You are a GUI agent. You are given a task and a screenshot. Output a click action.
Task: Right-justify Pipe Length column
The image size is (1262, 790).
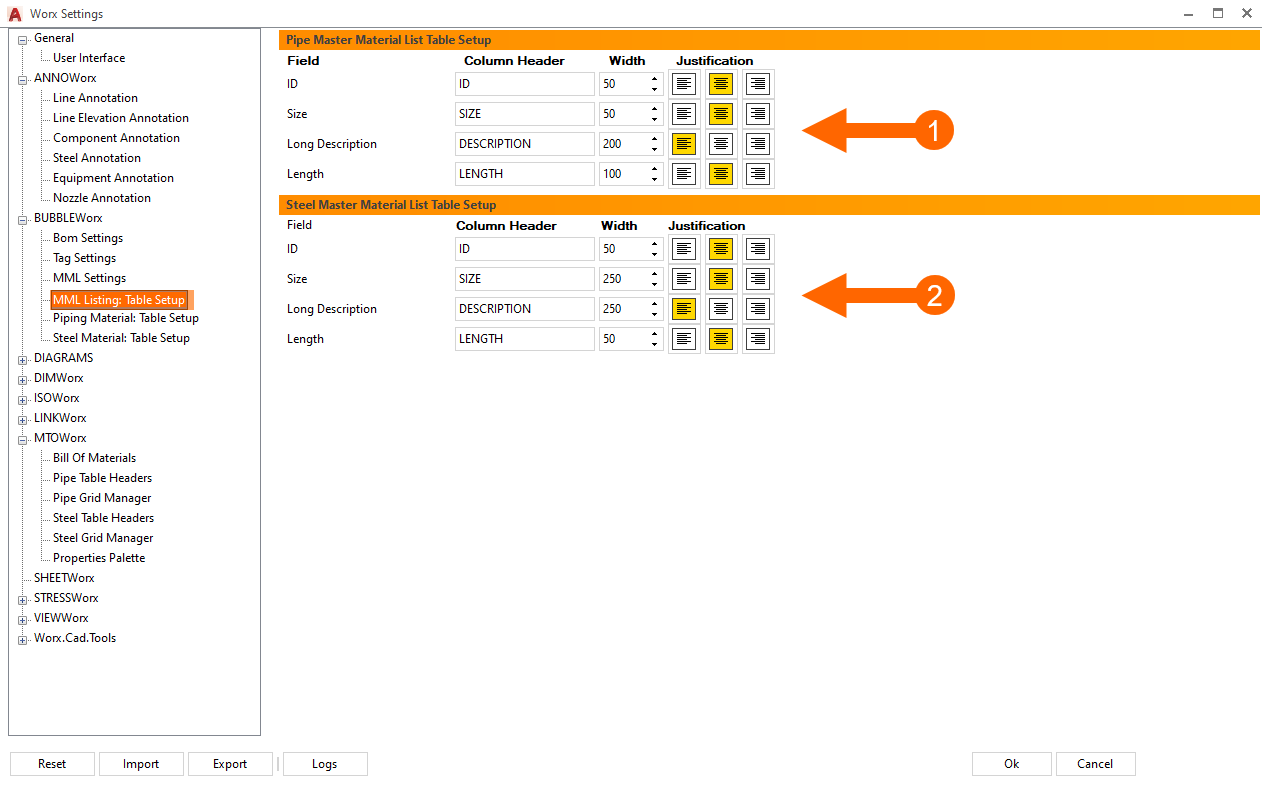(758, 174)
